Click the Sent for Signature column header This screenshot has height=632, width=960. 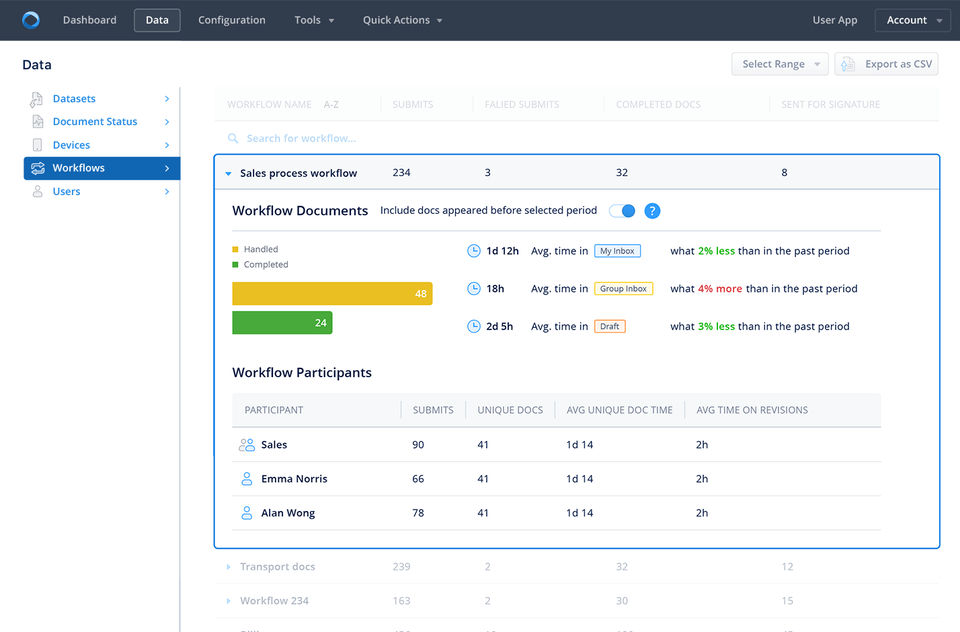[x=830, y=105]
